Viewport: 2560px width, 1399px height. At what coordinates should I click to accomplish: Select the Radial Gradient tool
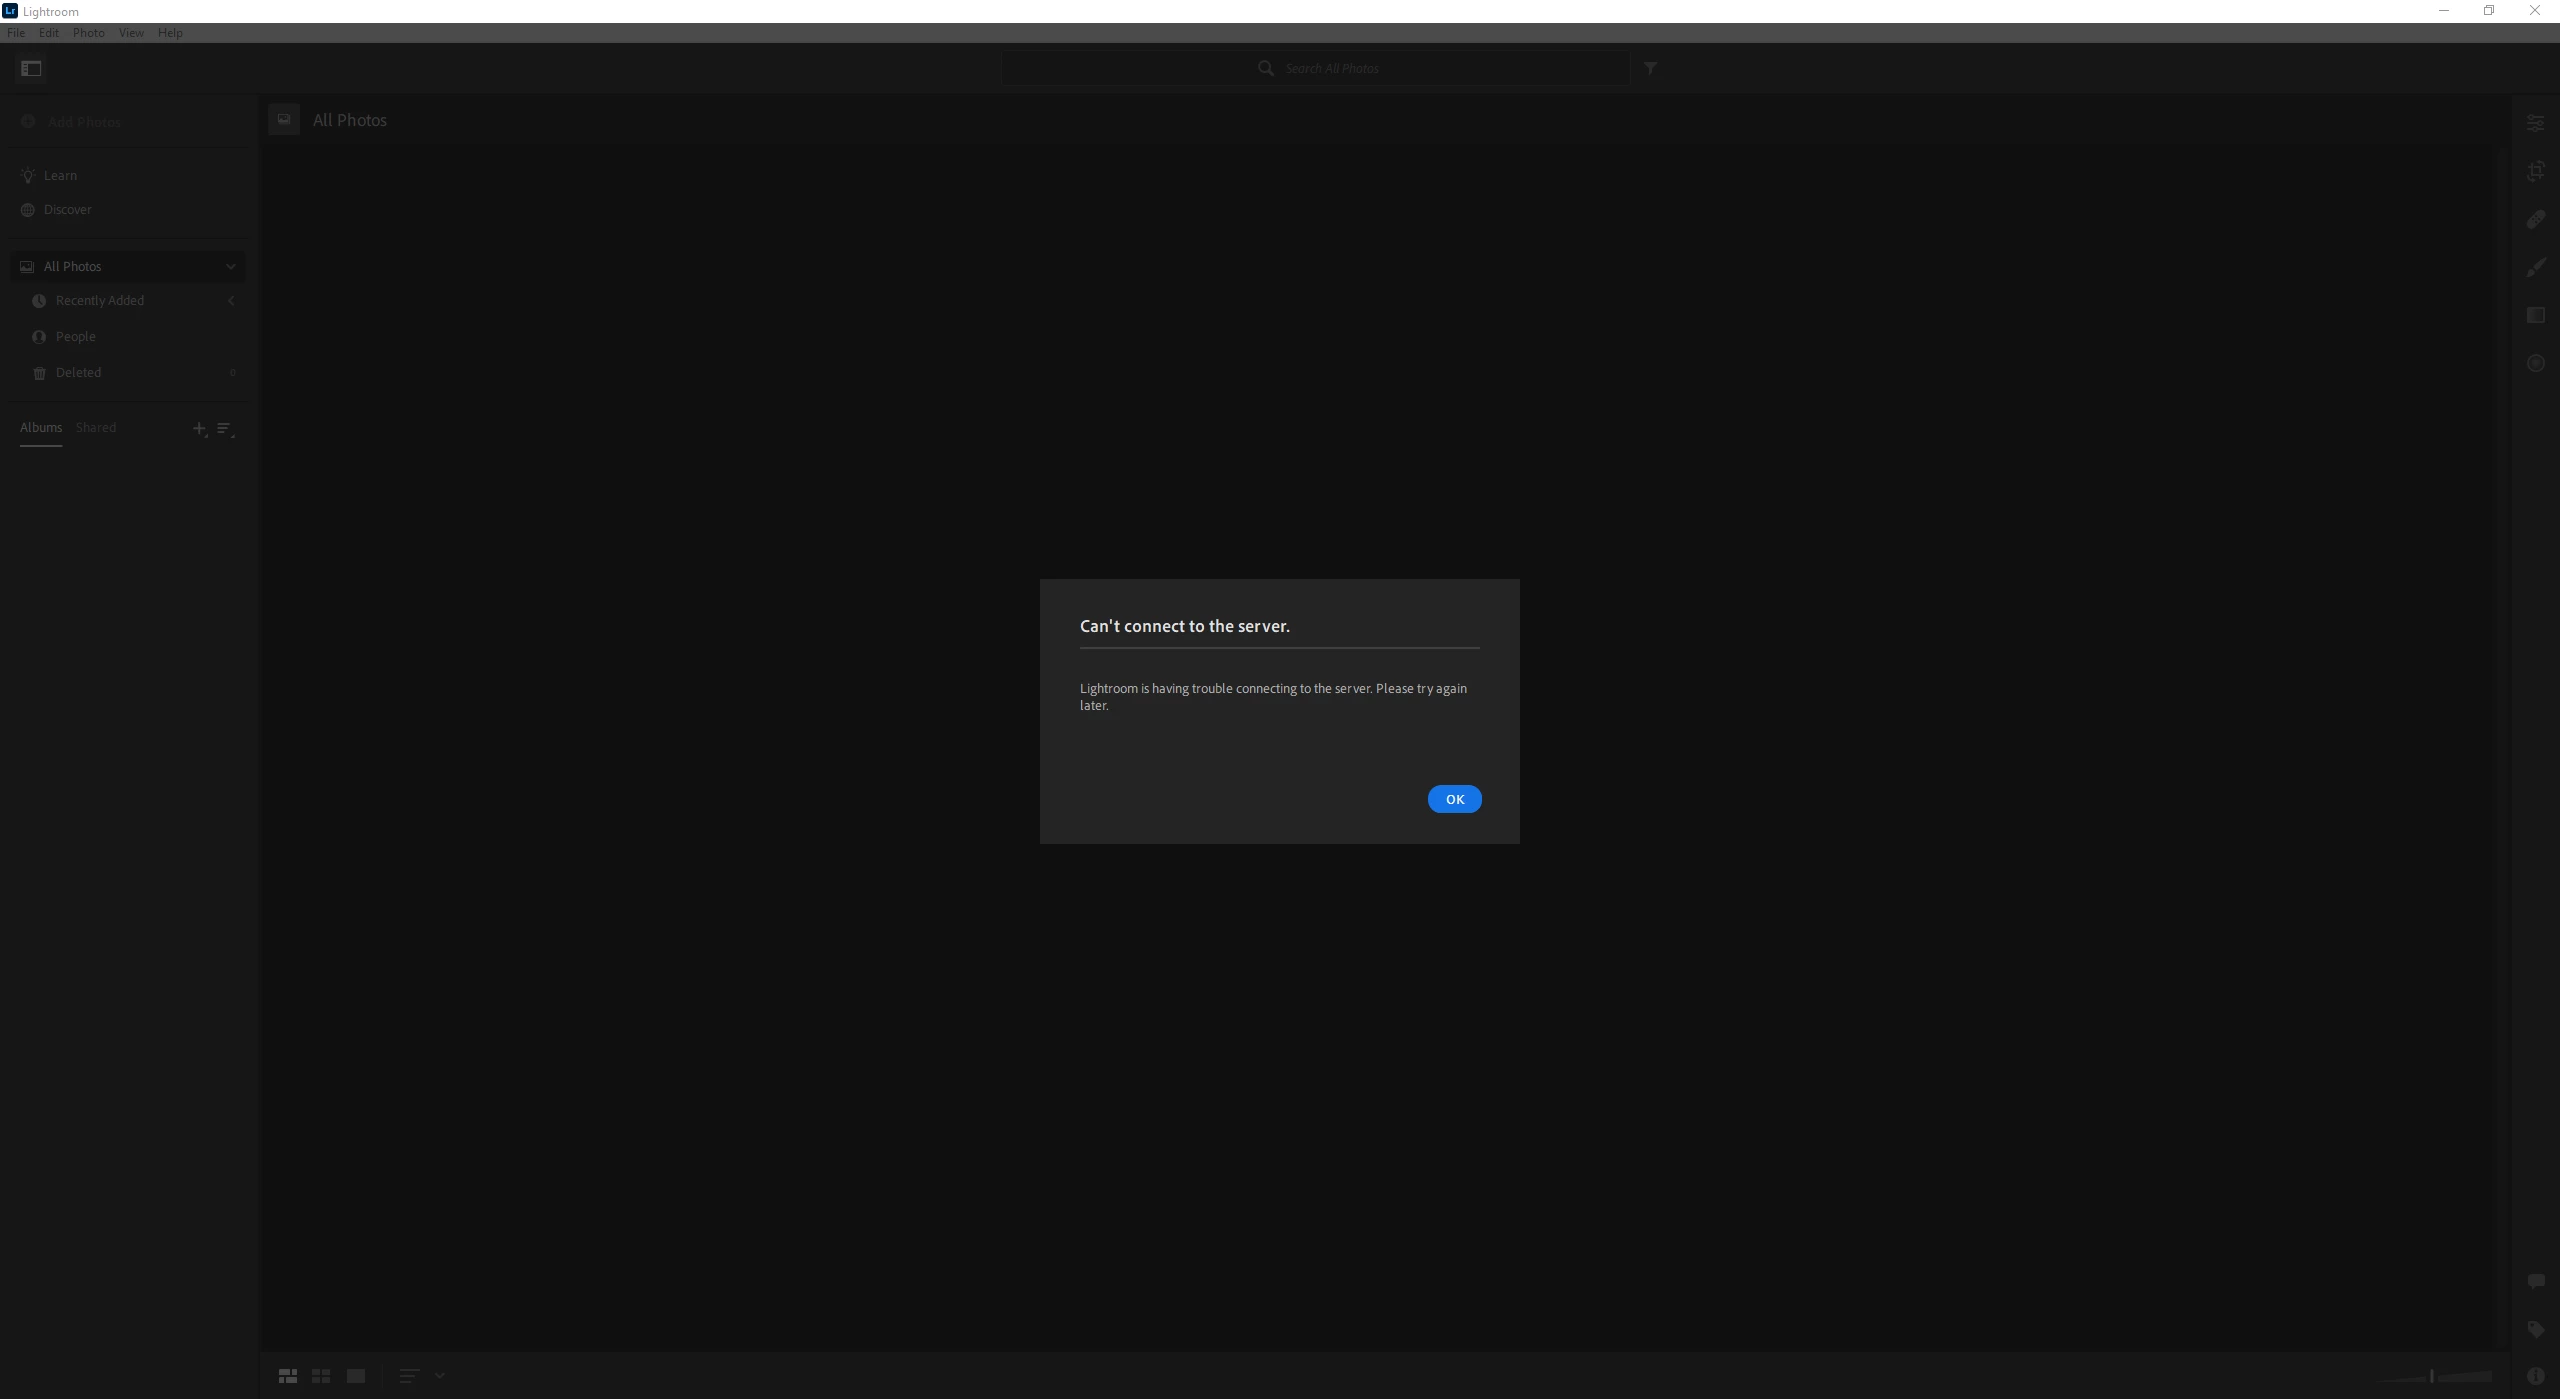pyautogui.click(x=2535, y=363)
